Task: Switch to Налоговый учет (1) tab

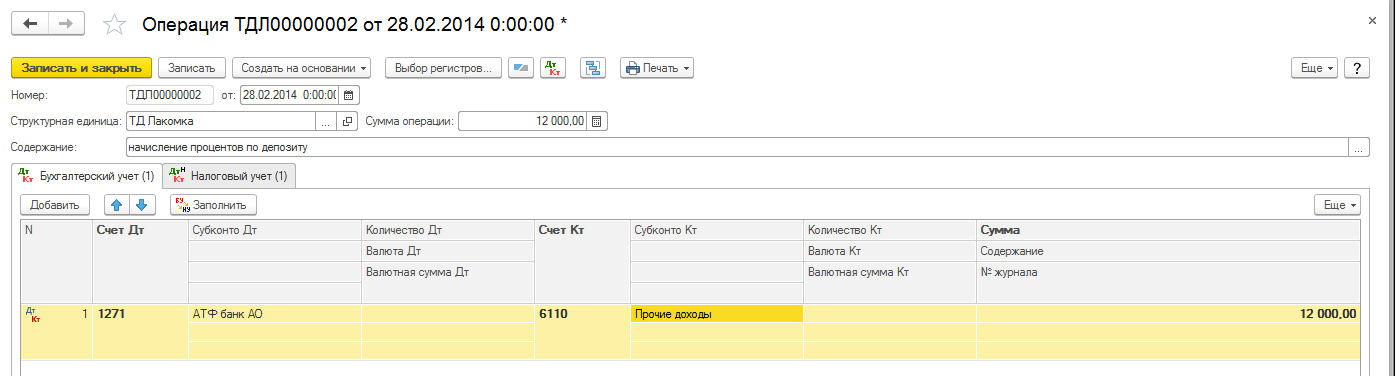Action: coord(229,176)
